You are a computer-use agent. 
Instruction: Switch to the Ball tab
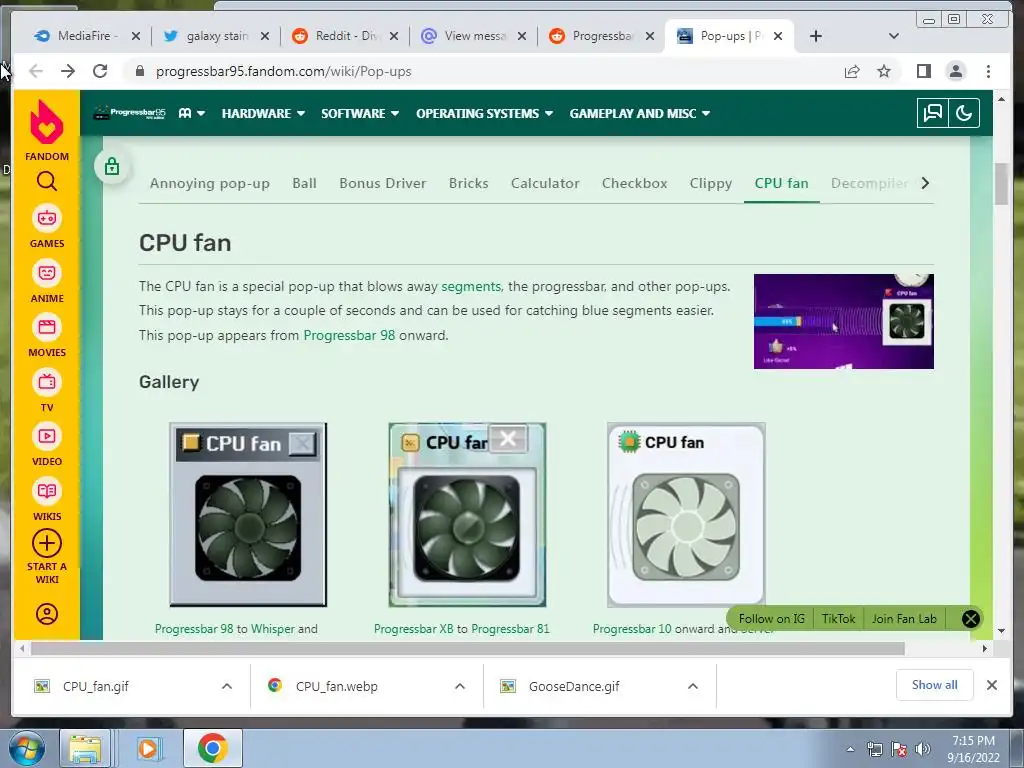(304, 184)
